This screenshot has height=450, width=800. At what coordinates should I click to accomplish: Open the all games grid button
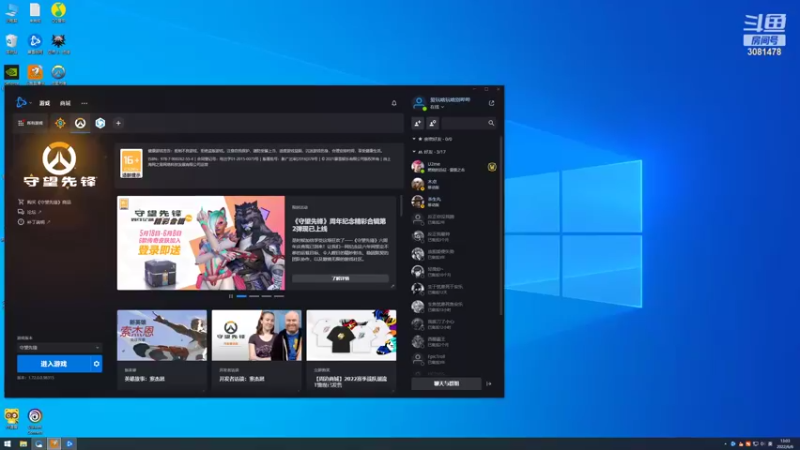pos(30,123)
